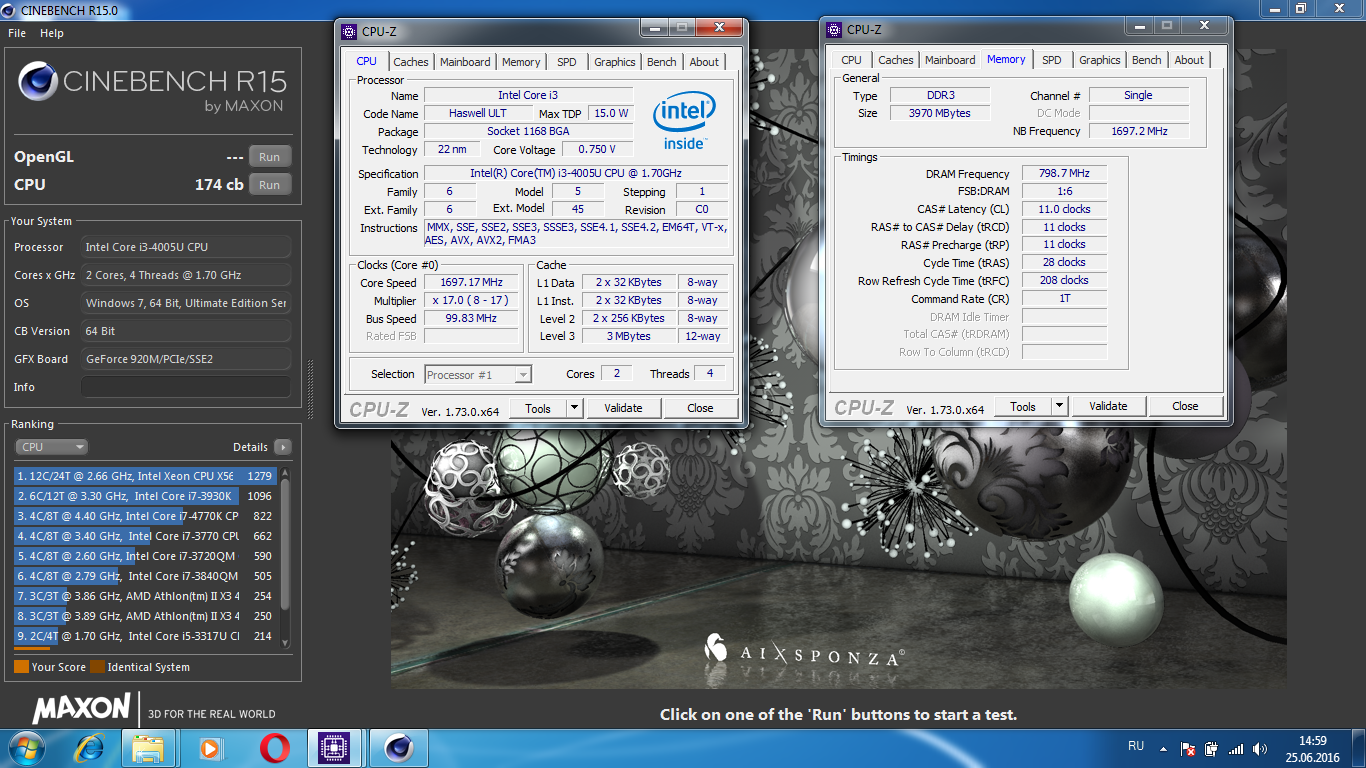This screenshot has height=768, width=1366.
Task: Show hidden tray icons arrow
Action: click(x=1163, y=748)
